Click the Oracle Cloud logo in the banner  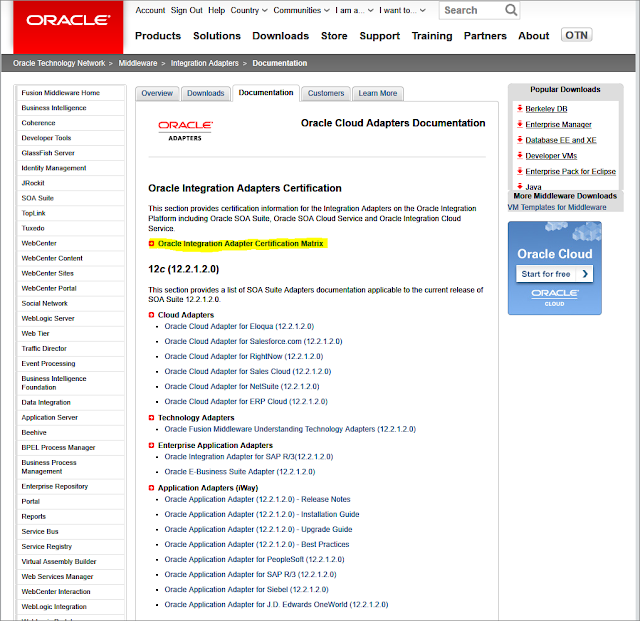coord(554,298)
